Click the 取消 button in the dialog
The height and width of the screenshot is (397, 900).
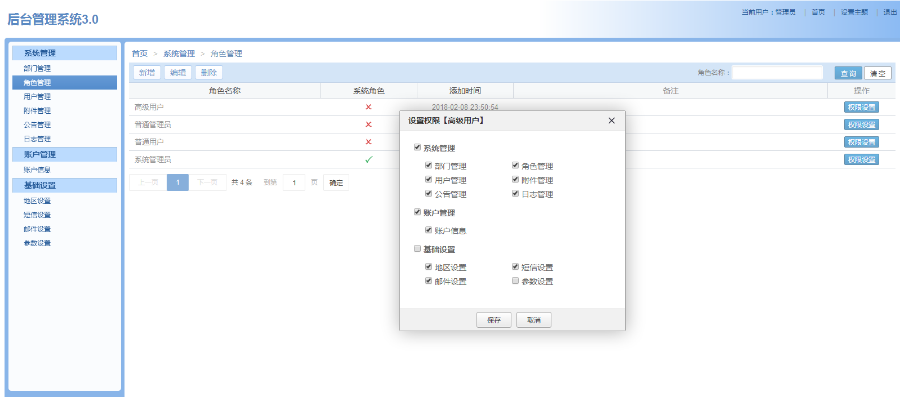(x=534, y=320)
